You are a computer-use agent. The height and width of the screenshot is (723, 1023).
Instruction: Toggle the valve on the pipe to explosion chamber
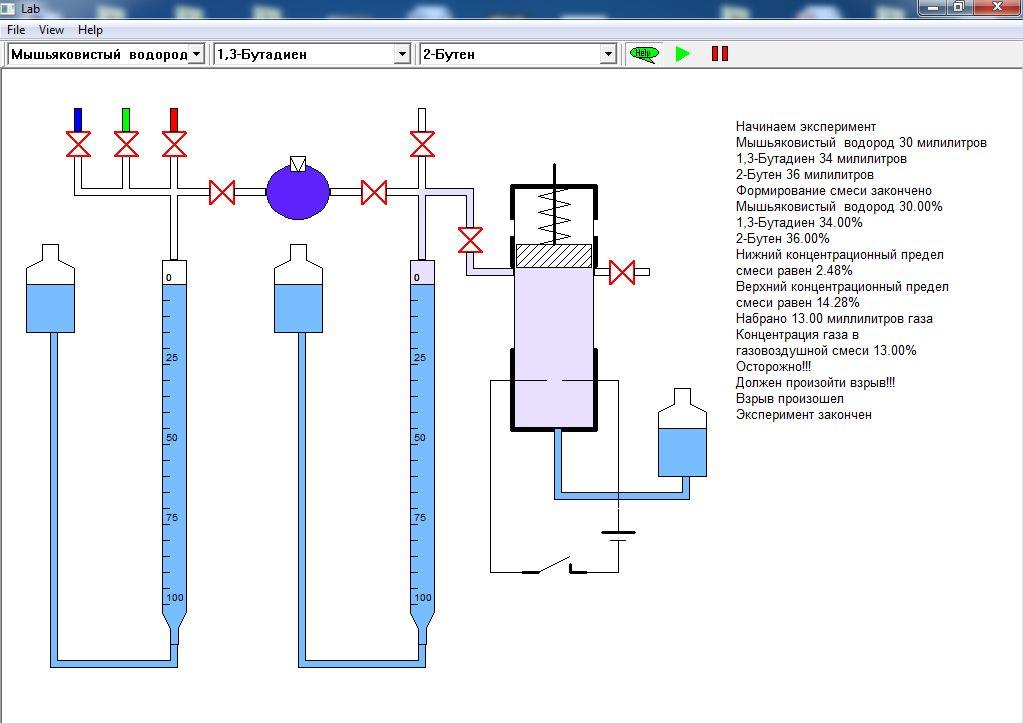[x=470, y=240]
